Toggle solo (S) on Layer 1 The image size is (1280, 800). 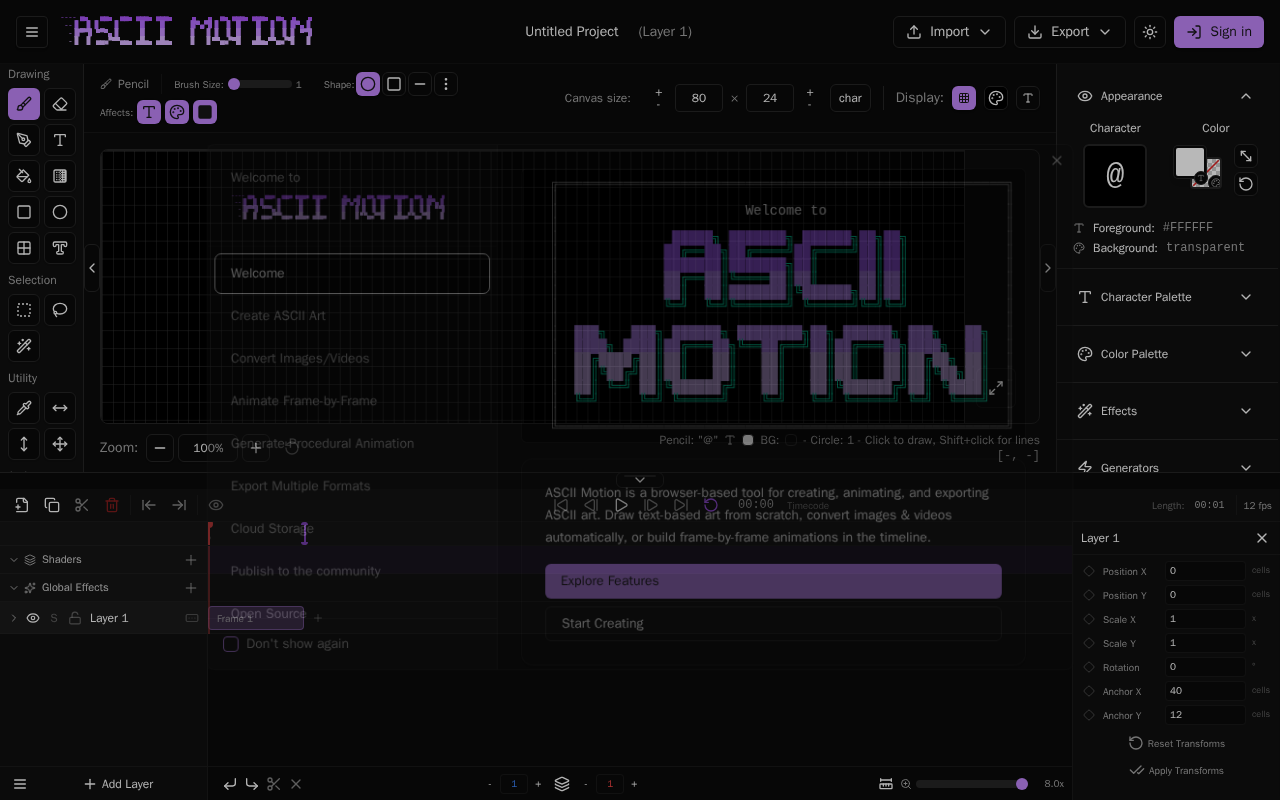click(x=54, y=618)
